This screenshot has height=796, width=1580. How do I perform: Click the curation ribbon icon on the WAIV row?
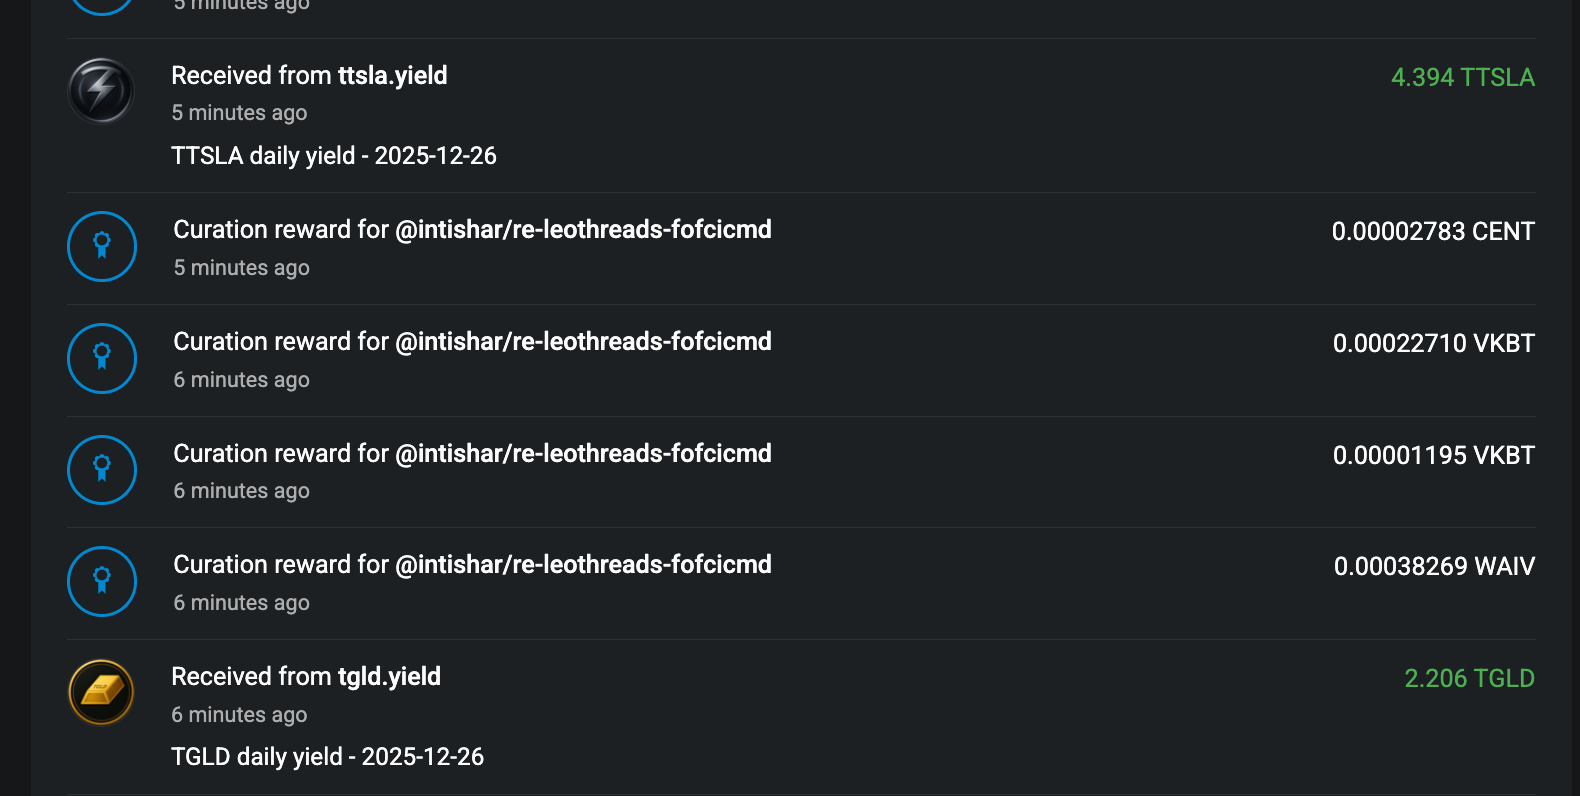pos(102,581)
